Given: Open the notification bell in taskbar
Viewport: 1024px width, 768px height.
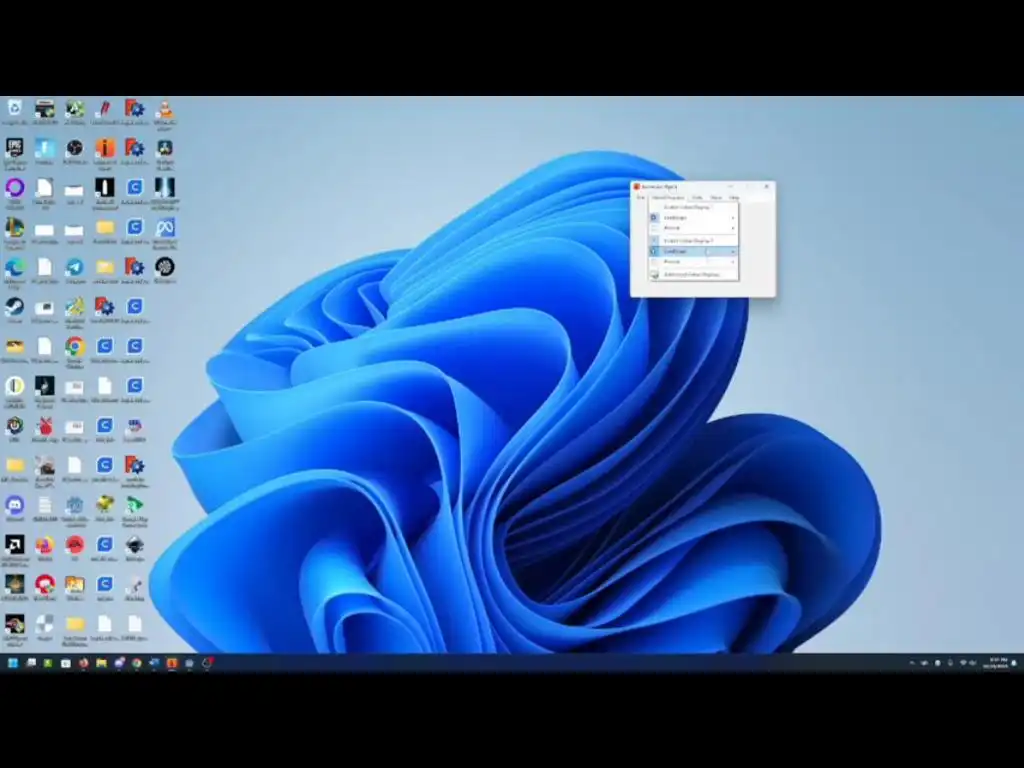Looking at the screenshot, I should coord(1014,663).
